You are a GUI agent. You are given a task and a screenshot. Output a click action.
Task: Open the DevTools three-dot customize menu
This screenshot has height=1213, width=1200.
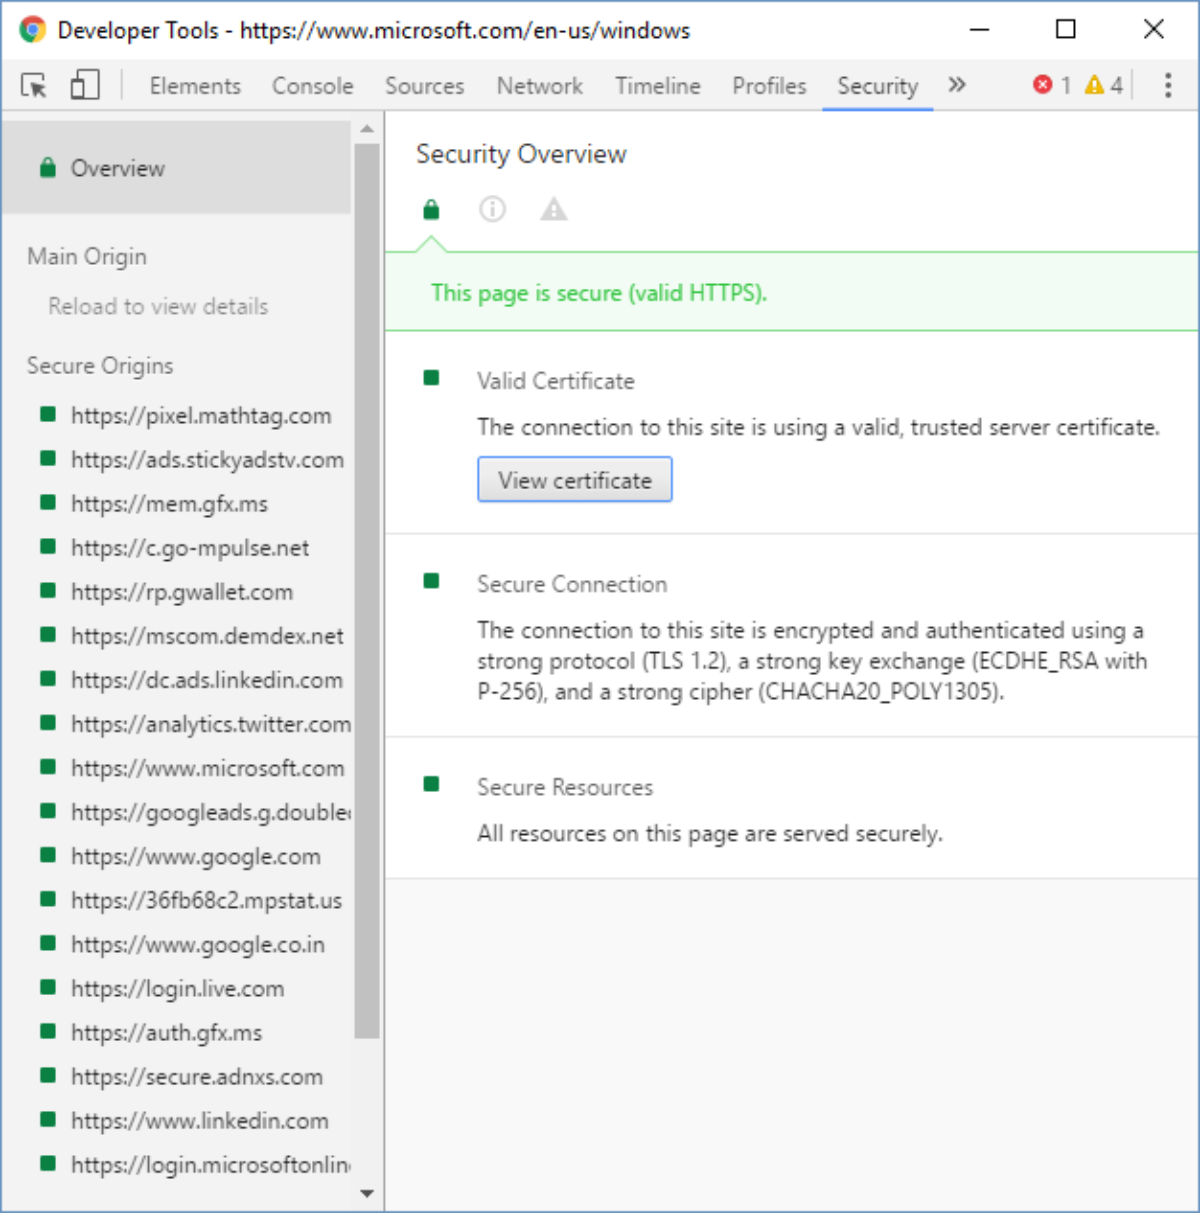(x=1168, y=86)
